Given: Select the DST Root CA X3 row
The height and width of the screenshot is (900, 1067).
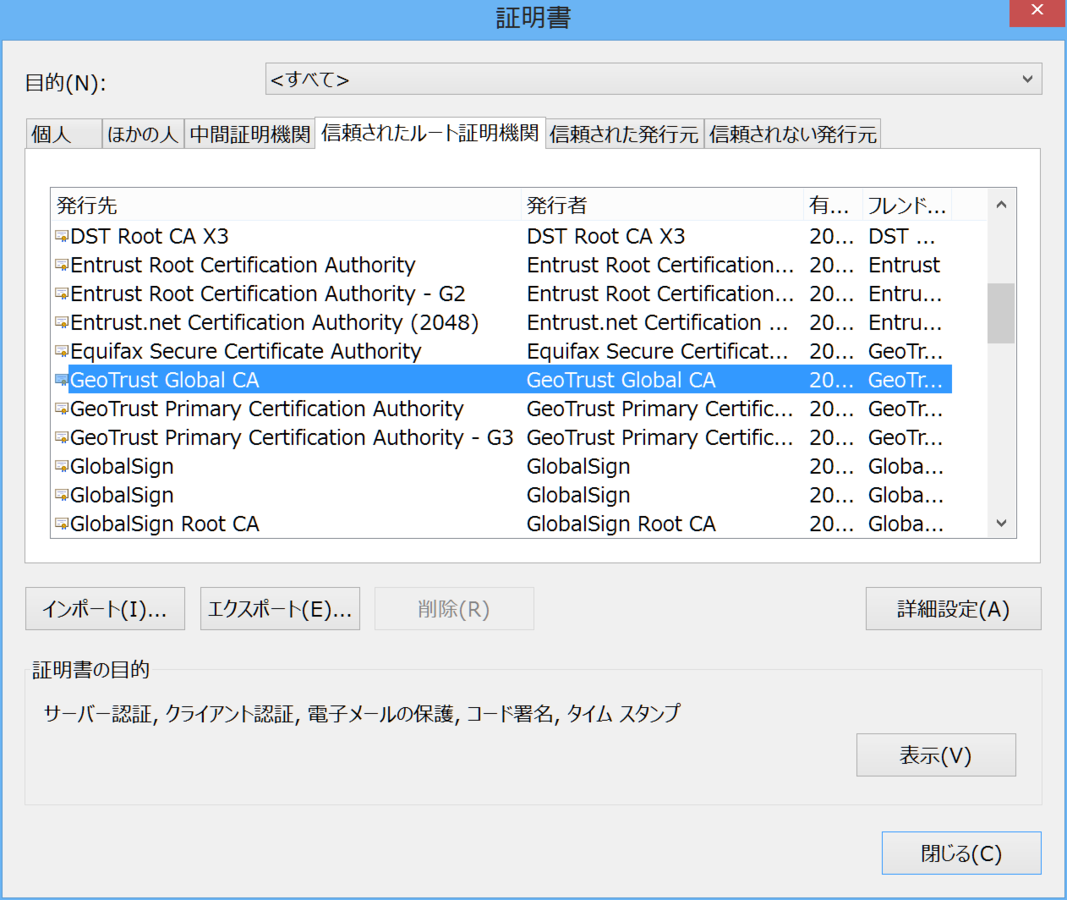Looking at the screenshot, I should [x=502, y=236].
